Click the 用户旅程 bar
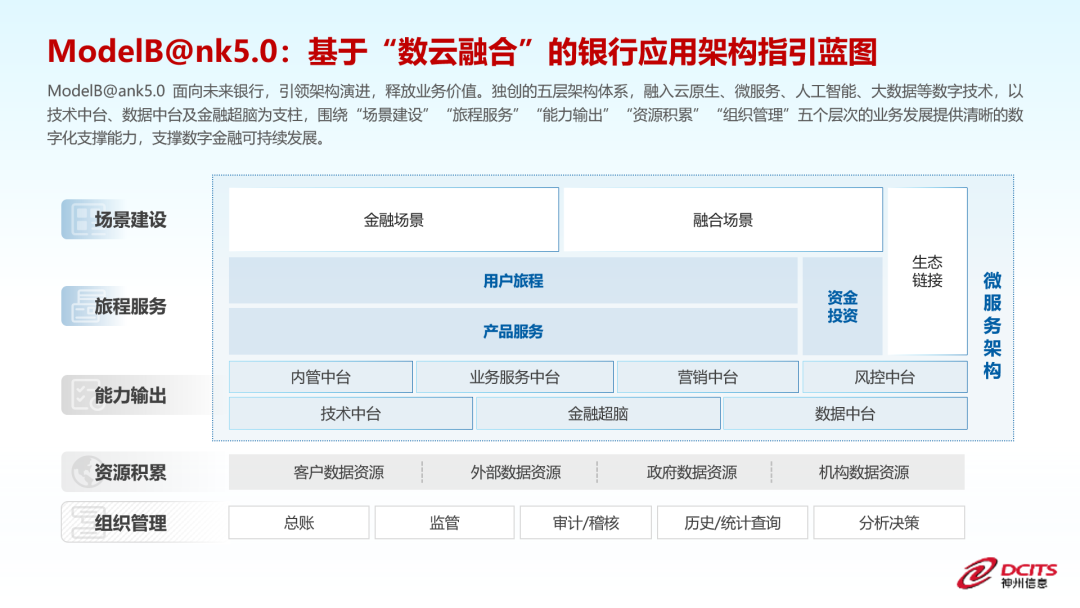This screenshot has width=1080, height=608. 513,281
